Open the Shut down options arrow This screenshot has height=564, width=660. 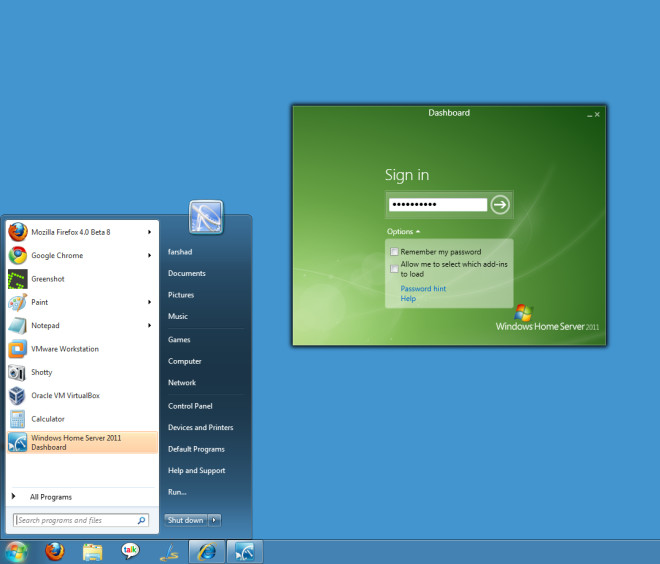tap(214, 520)
